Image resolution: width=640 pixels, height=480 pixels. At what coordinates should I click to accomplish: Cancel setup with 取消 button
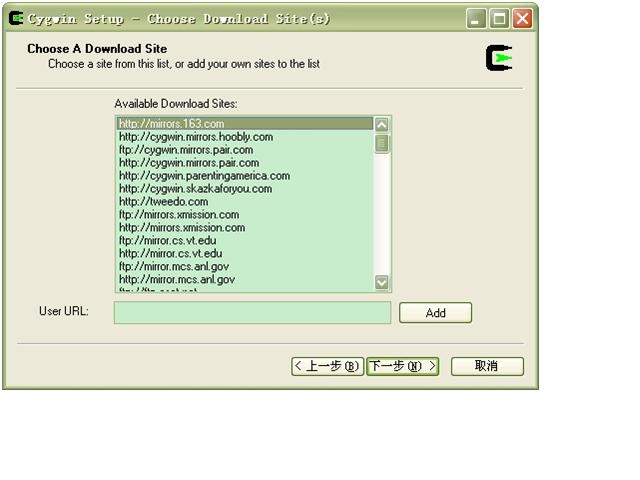(x=487, y=366)
